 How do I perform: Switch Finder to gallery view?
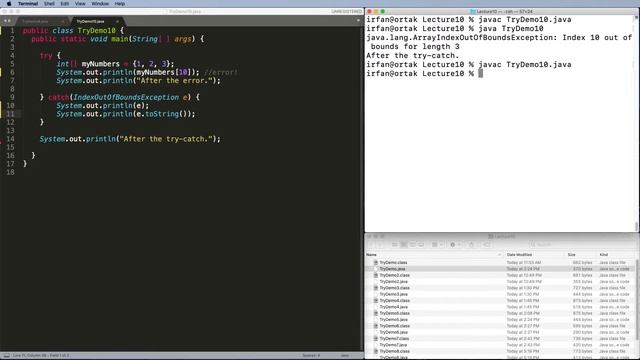click(x=421, y=245)
